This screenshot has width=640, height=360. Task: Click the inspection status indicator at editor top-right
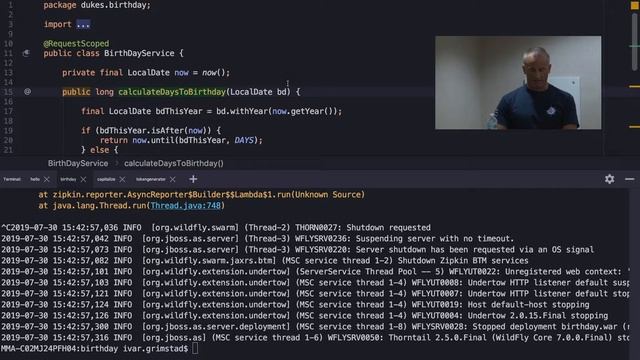635,6
